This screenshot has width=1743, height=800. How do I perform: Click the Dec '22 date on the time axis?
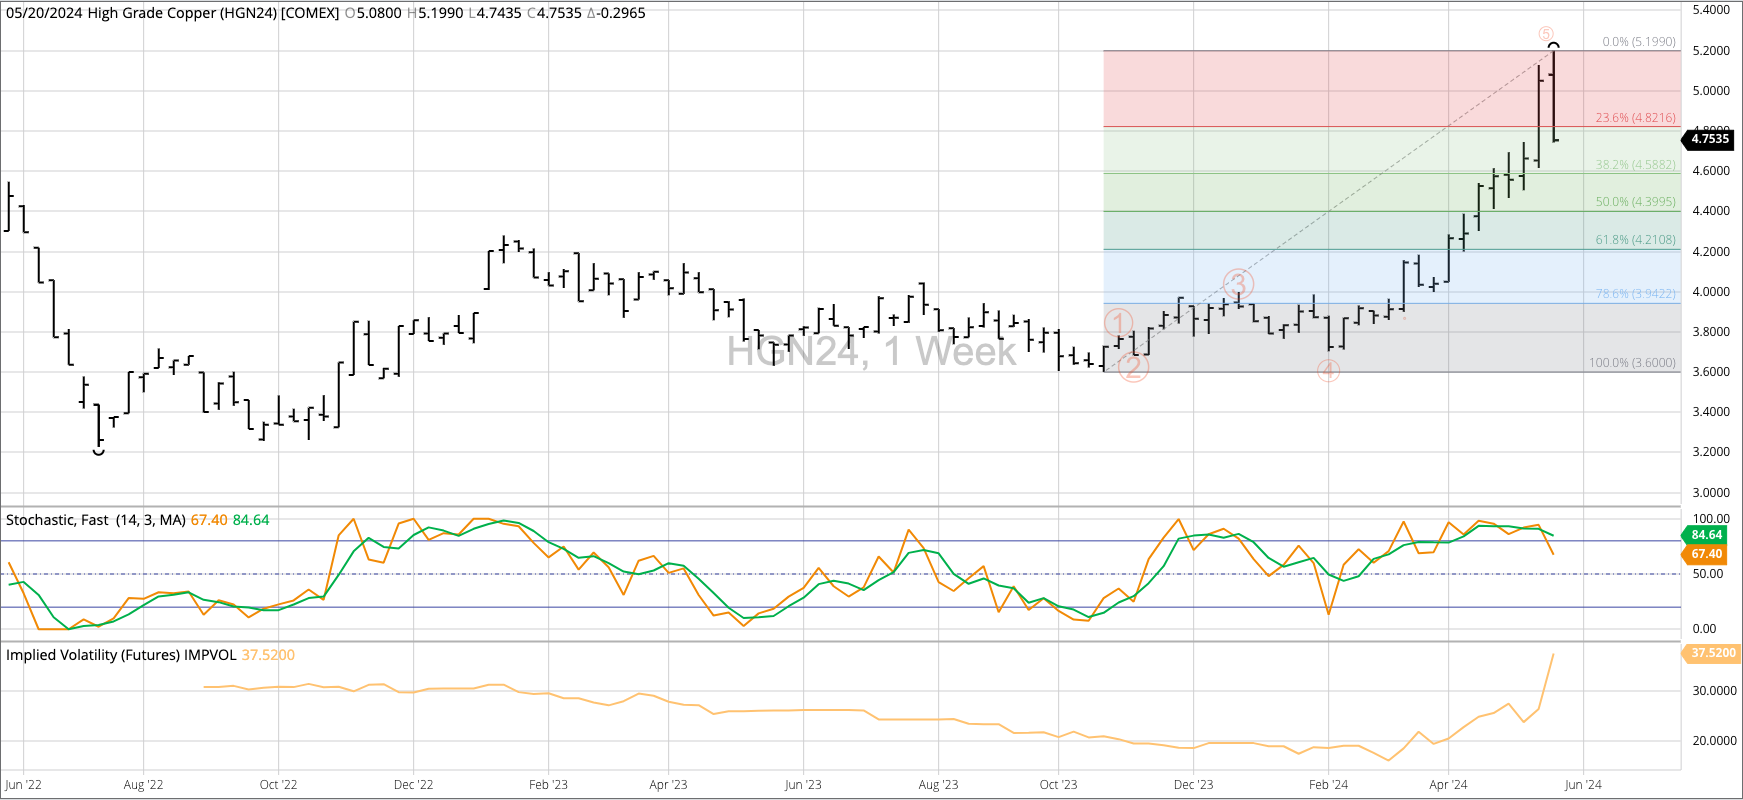(x=413, y=785)
